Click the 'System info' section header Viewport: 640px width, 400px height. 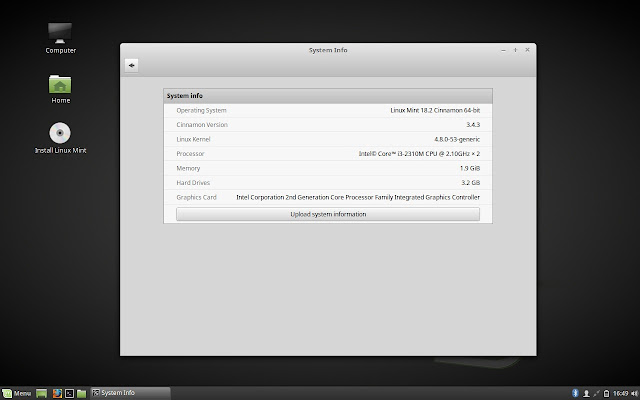(x=328, y=96)
